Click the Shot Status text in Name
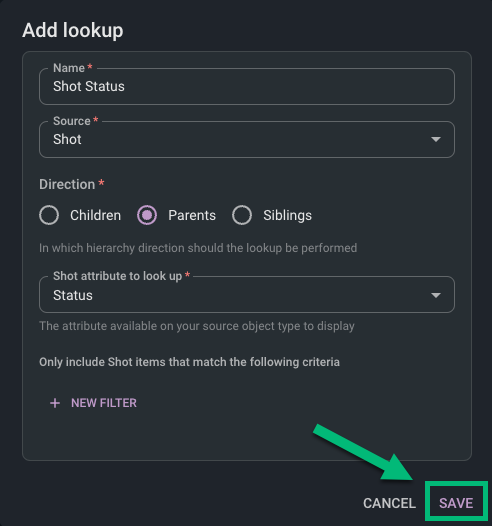Viewport: 492px width, 526px height. (x=89, y=87)
